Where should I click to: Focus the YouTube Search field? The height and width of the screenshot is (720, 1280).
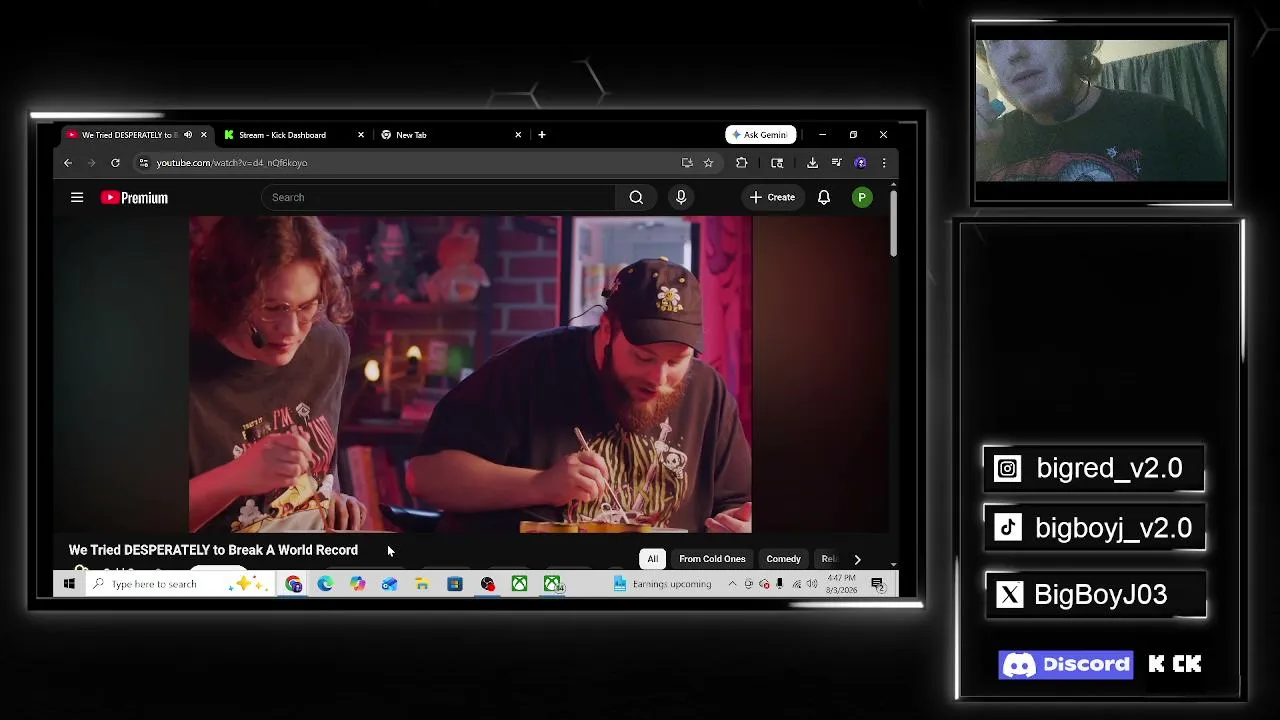(x=439, y=197)
